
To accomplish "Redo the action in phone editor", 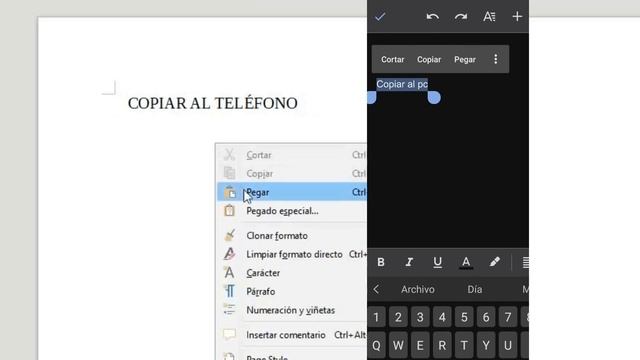I will tap(461, 17).
